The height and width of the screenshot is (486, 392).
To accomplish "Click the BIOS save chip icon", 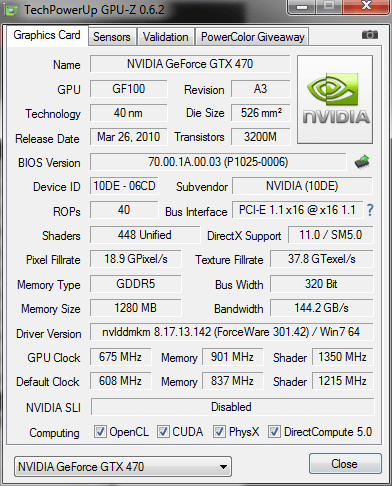I will click(x=362, y=162).
